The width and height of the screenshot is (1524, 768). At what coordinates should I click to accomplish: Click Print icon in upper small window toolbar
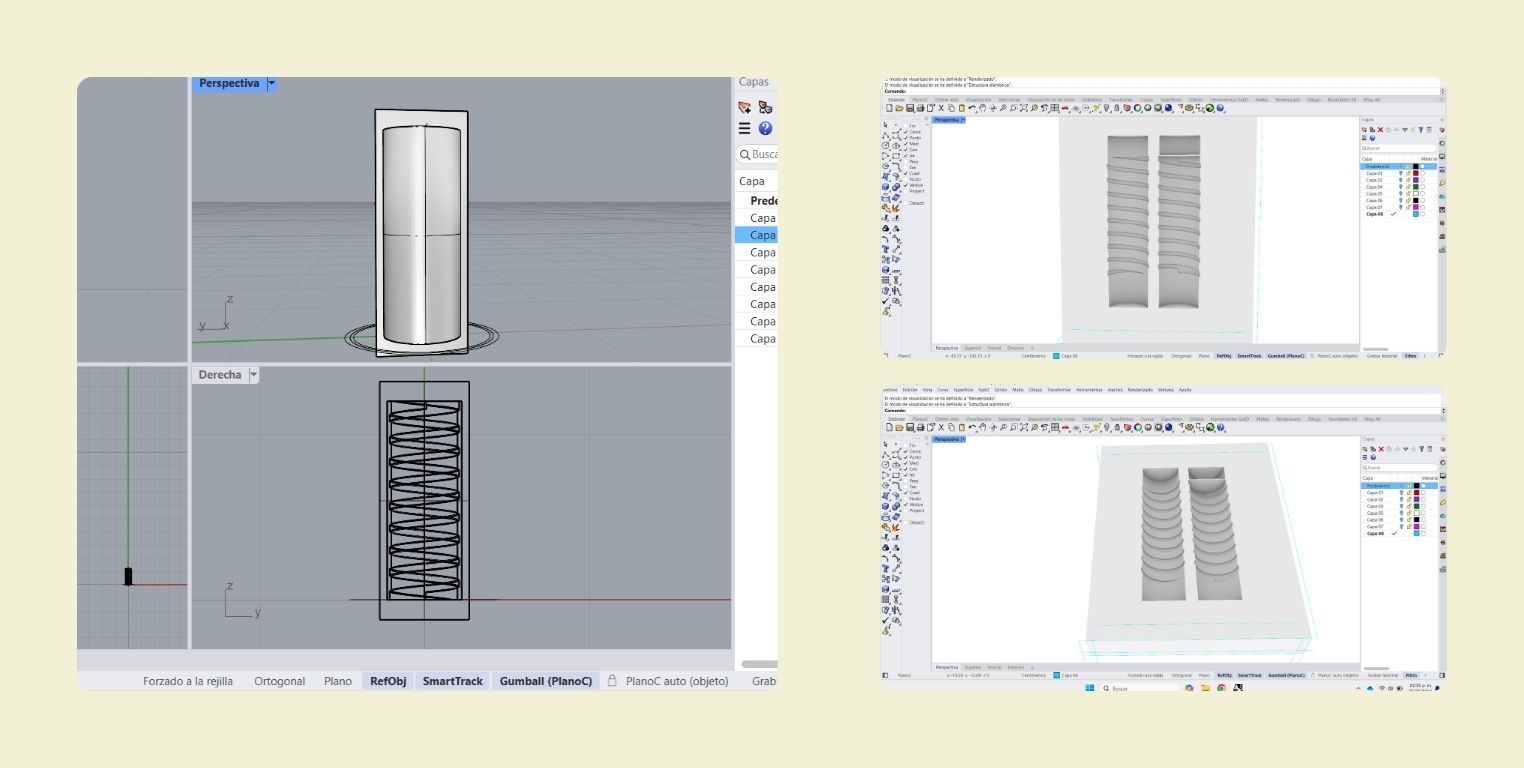(920, 108)
